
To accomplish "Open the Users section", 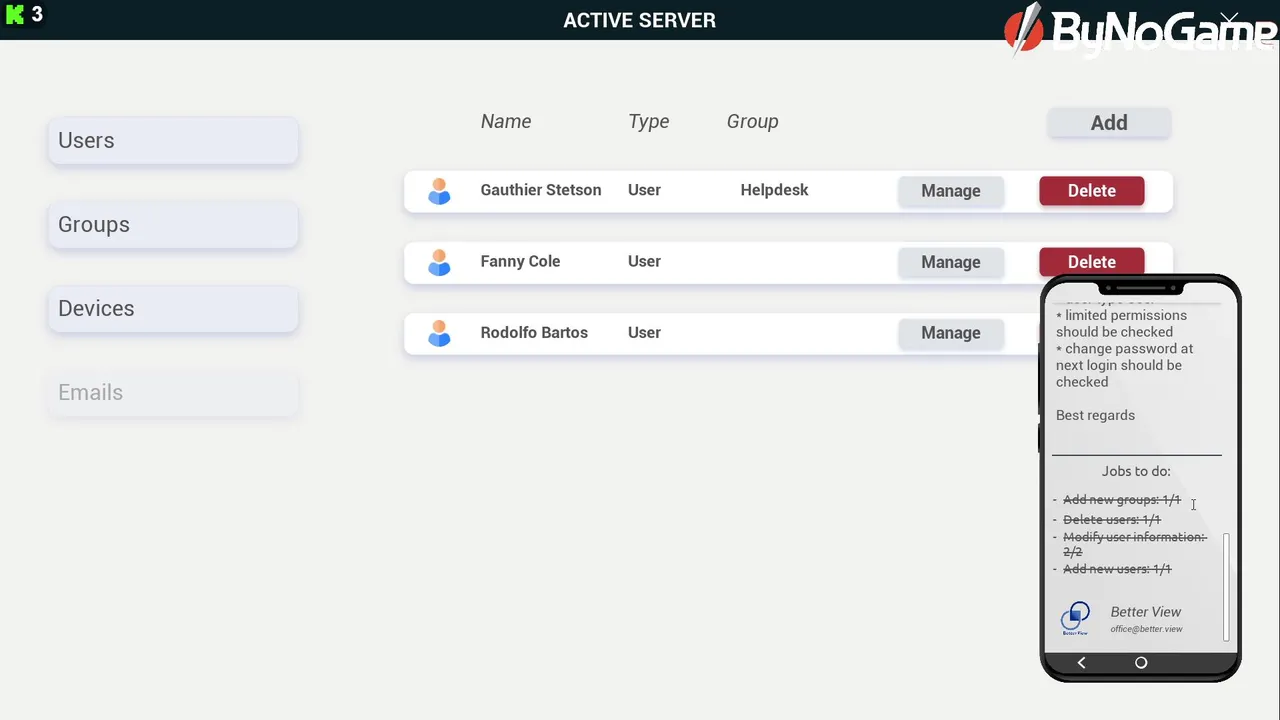I will [173, 141].
